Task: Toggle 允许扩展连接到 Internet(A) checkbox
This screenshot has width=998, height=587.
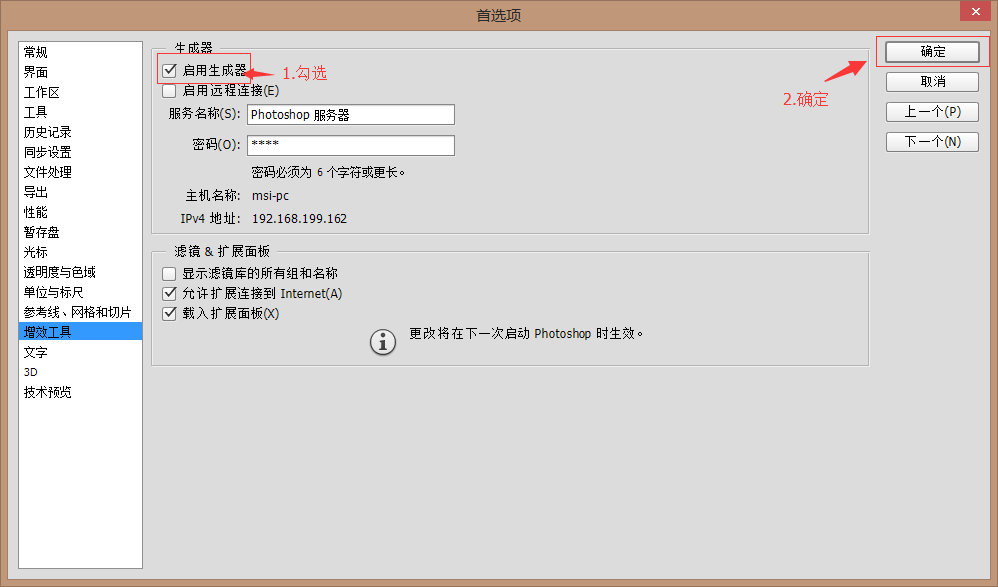Action: click(169, 294)
